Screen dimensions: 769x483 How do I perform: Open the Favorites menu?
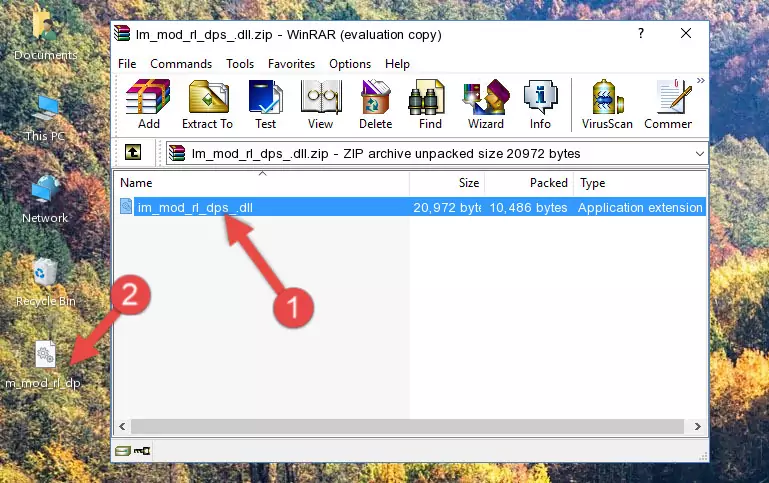point(291,64)
